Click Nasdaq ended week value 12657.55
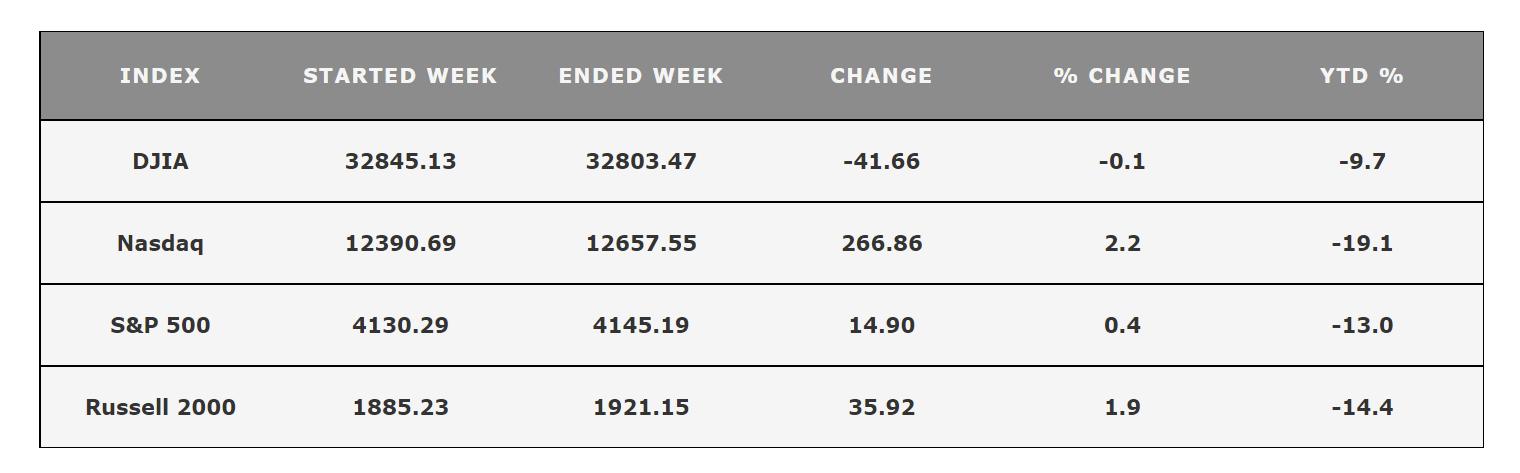 pos(641,243)
